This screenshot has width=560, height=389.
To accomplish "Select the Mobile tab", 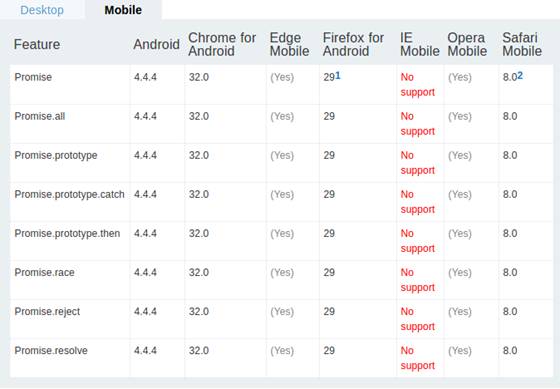I will click(123, 10).
